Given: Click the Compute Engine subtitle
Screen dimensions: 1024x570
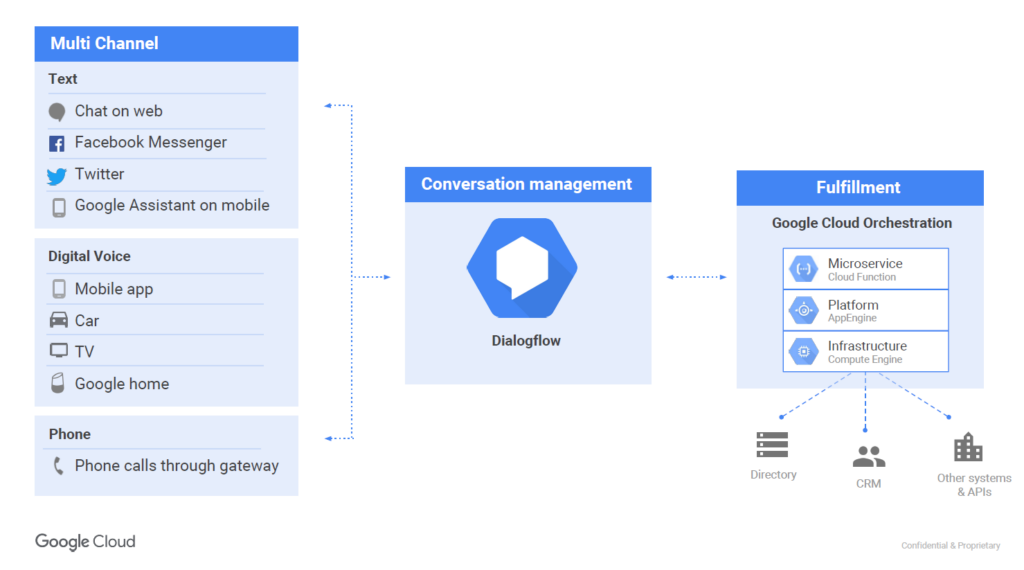Looking at the screenshot, I should pyautogui.click(x=865, y=360).
